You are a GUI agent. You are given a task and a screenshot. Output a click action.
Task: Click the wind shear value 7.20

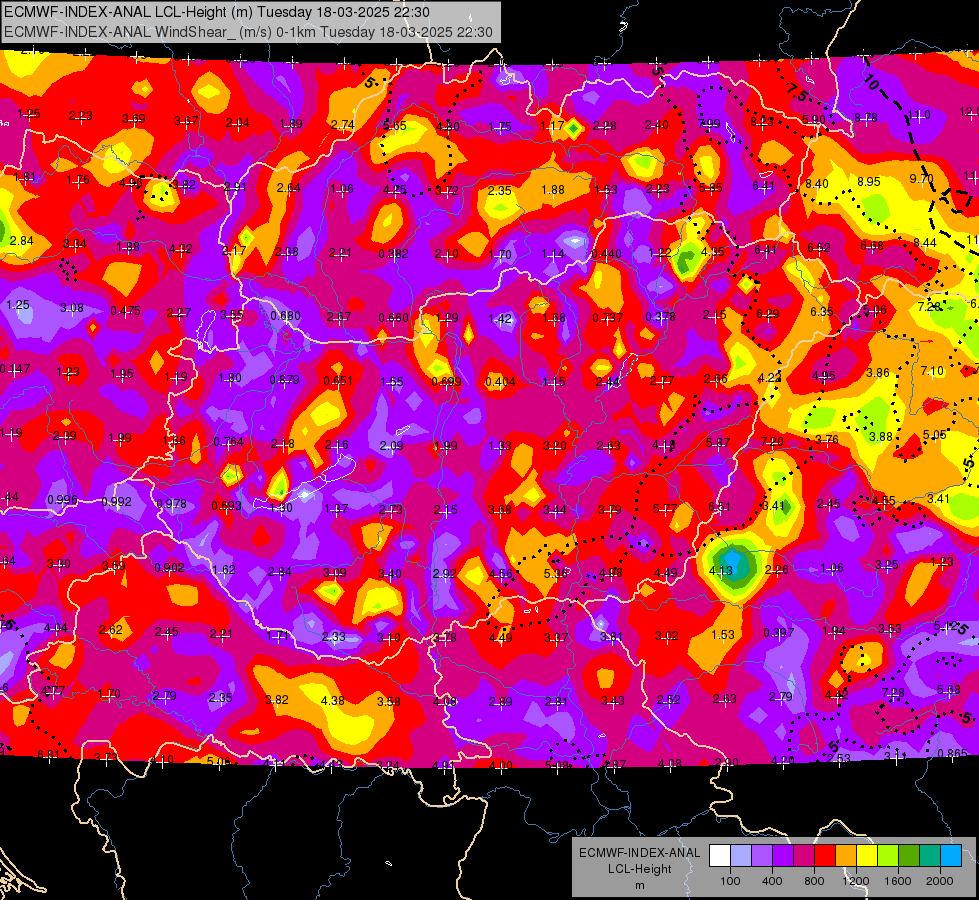click(772, 442)
